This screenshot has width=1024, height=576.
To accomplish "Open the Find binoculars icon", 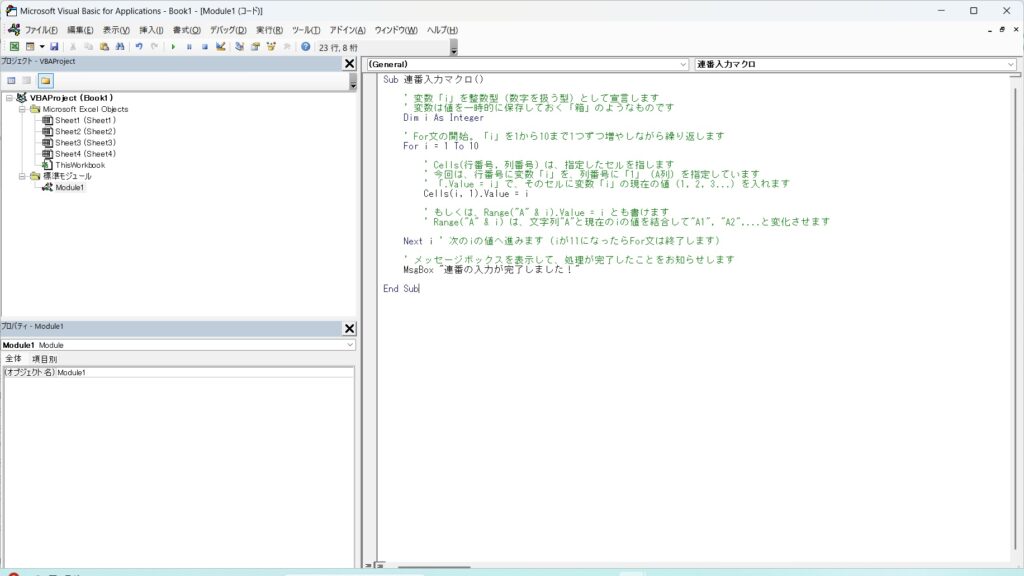I will 120,46.
